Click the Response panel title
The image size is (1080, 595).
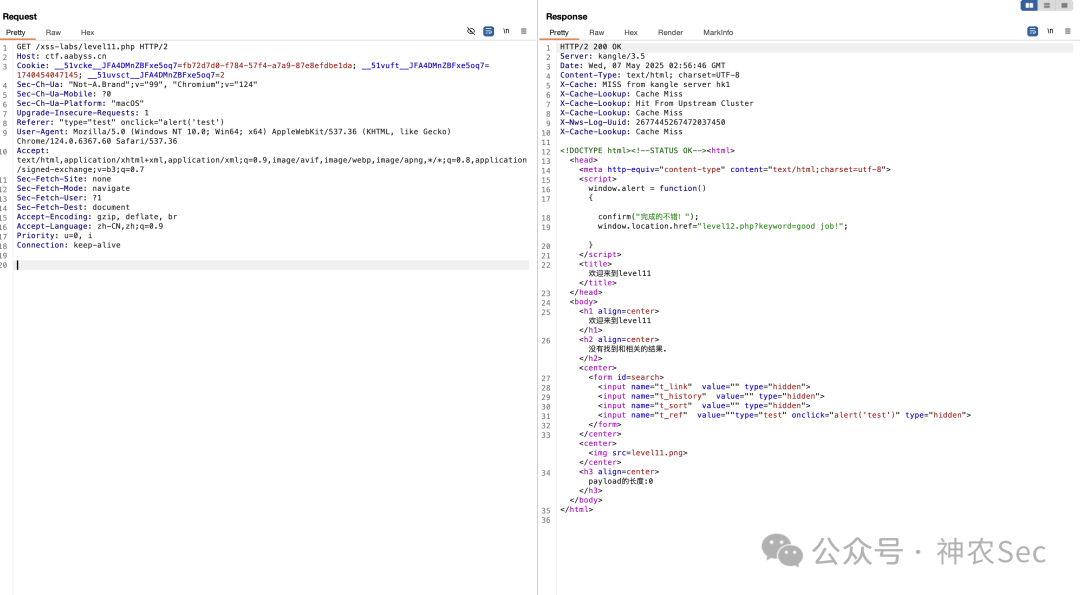[x=566, y=17]
